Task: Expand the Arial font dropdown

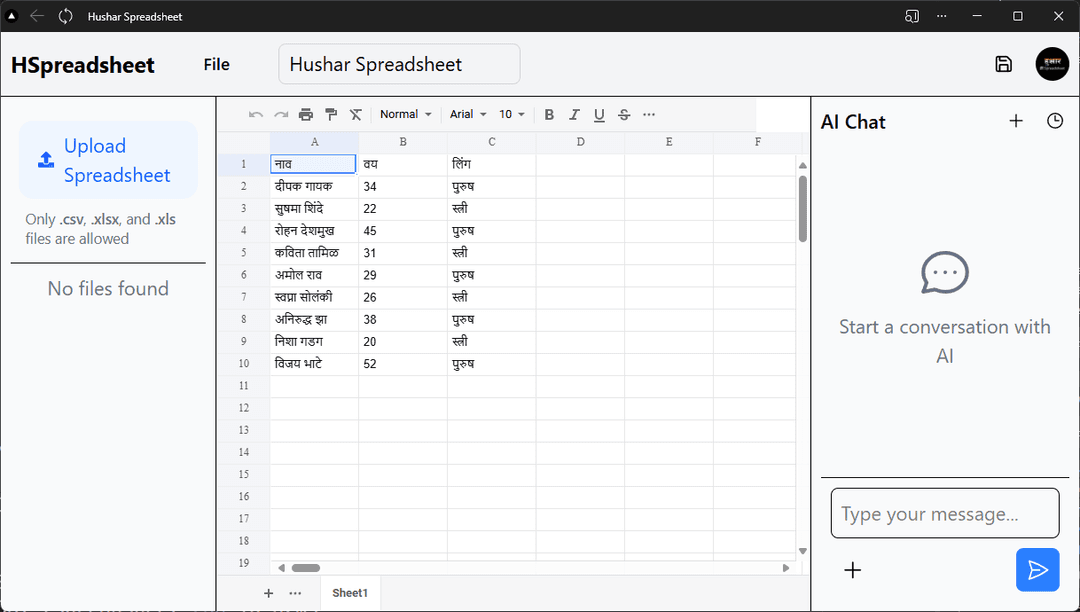Action: [468, 115]
